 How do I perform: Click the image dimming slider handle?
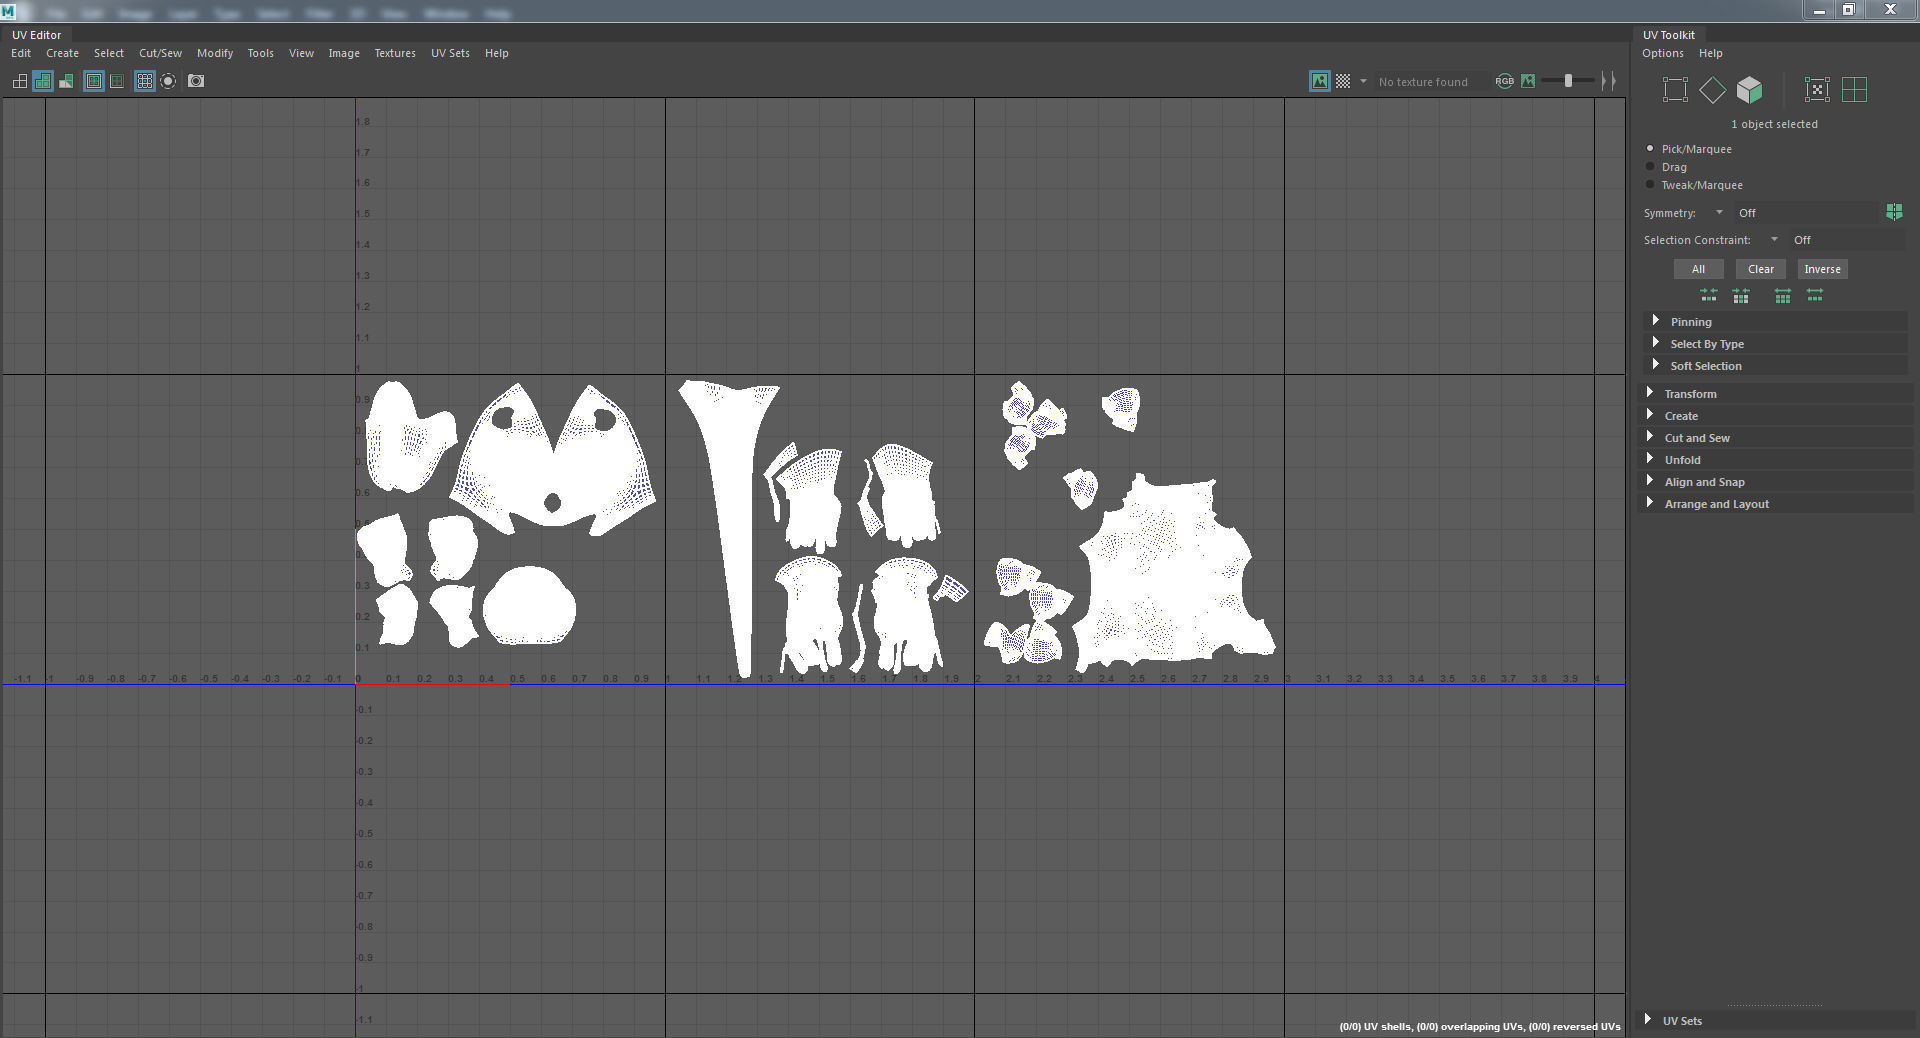pos(1568,81)
